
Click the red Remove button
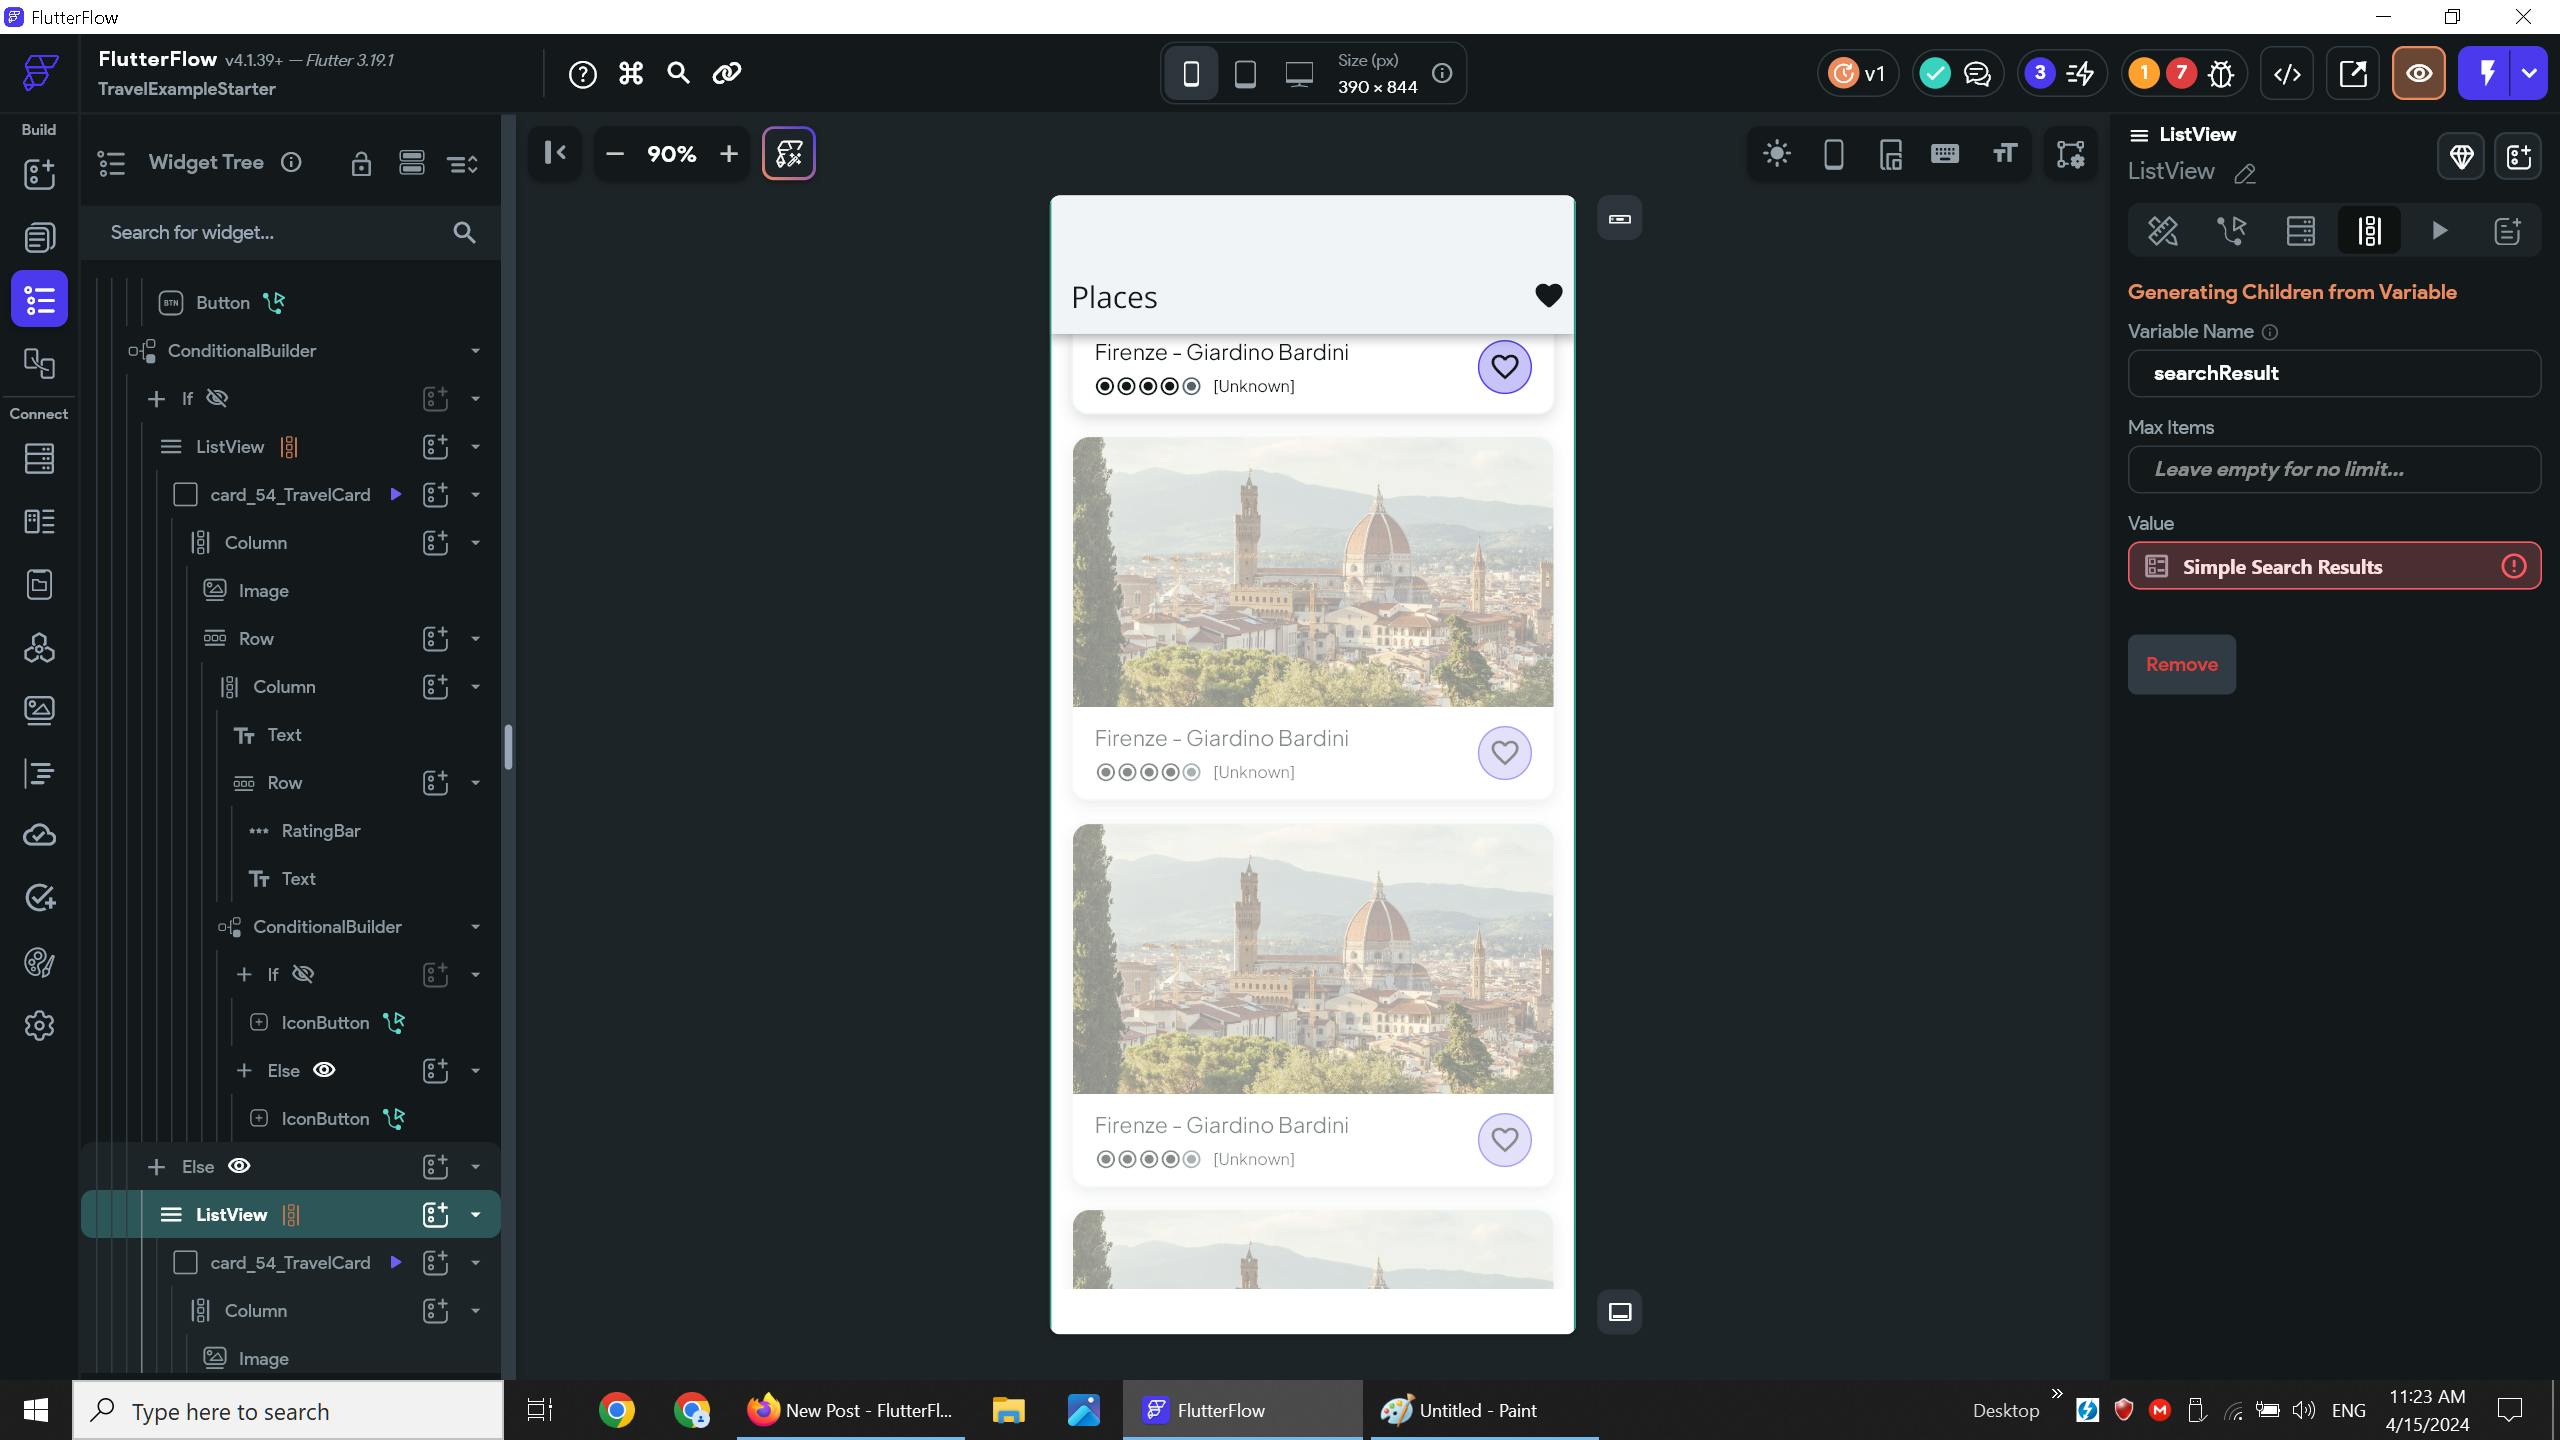(2181, 665)
